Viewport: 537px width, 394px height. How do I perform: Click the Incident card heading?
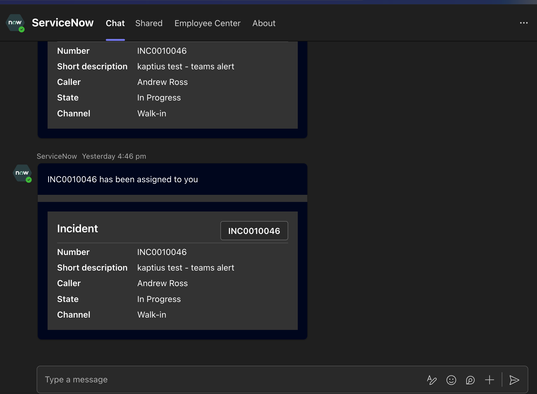click(77, 229)
